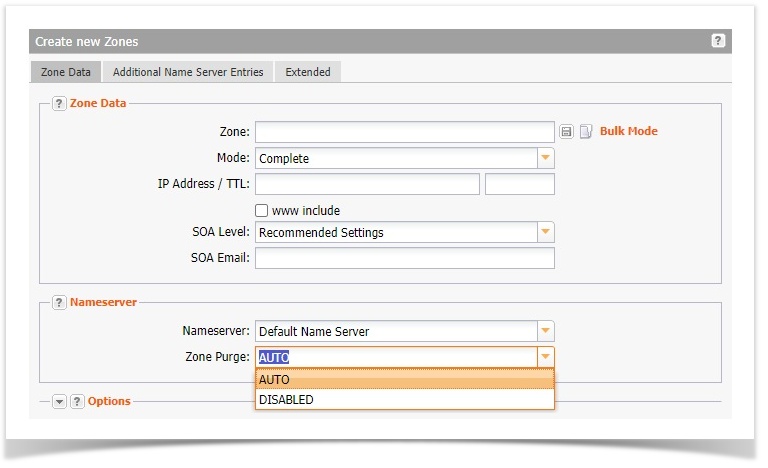Click the Zone Purge field showing AUTO

[396, 357]
